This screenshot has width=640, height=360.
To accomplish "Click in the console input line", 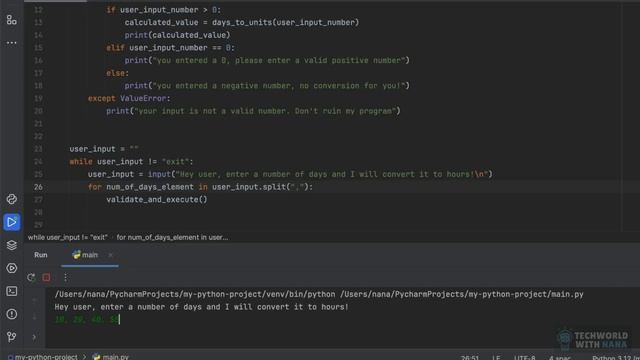I will click(87, 320).
